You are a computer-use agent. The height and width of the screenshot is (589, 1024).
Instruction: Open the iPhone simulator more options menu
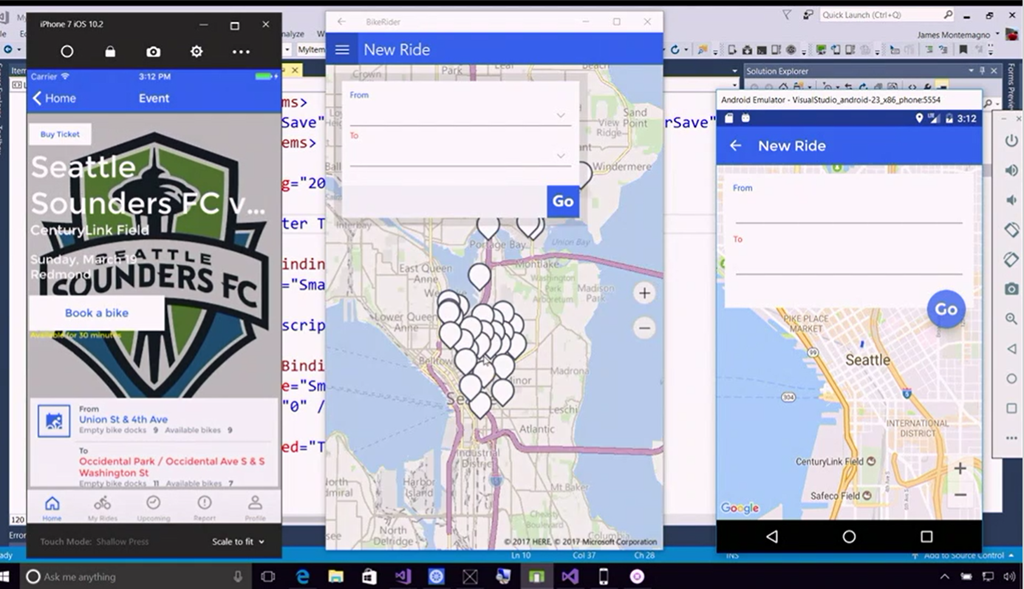241,52
